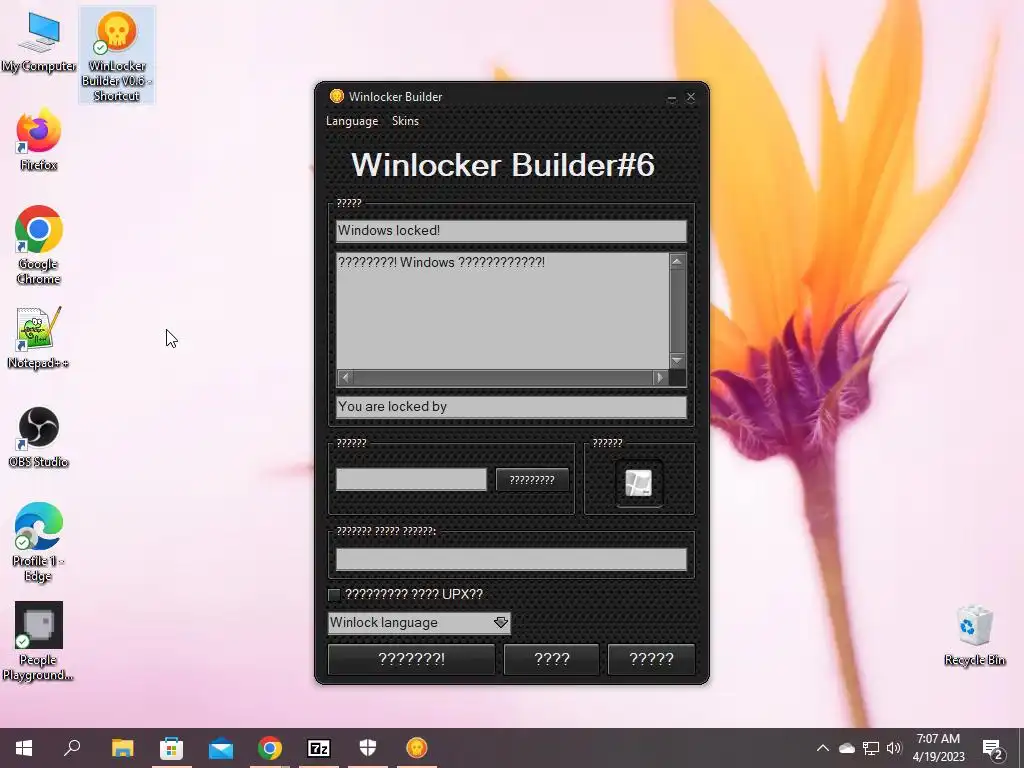Click the 'You are locked by' field
This screenshot has width=1024, height=768.
pos(511,407)
